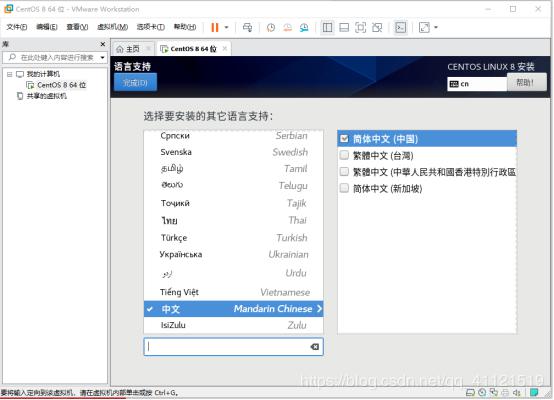Viewport: 554px width, 400px height.
Task: Switch to full screen mode
Action: tap(360, 27)
